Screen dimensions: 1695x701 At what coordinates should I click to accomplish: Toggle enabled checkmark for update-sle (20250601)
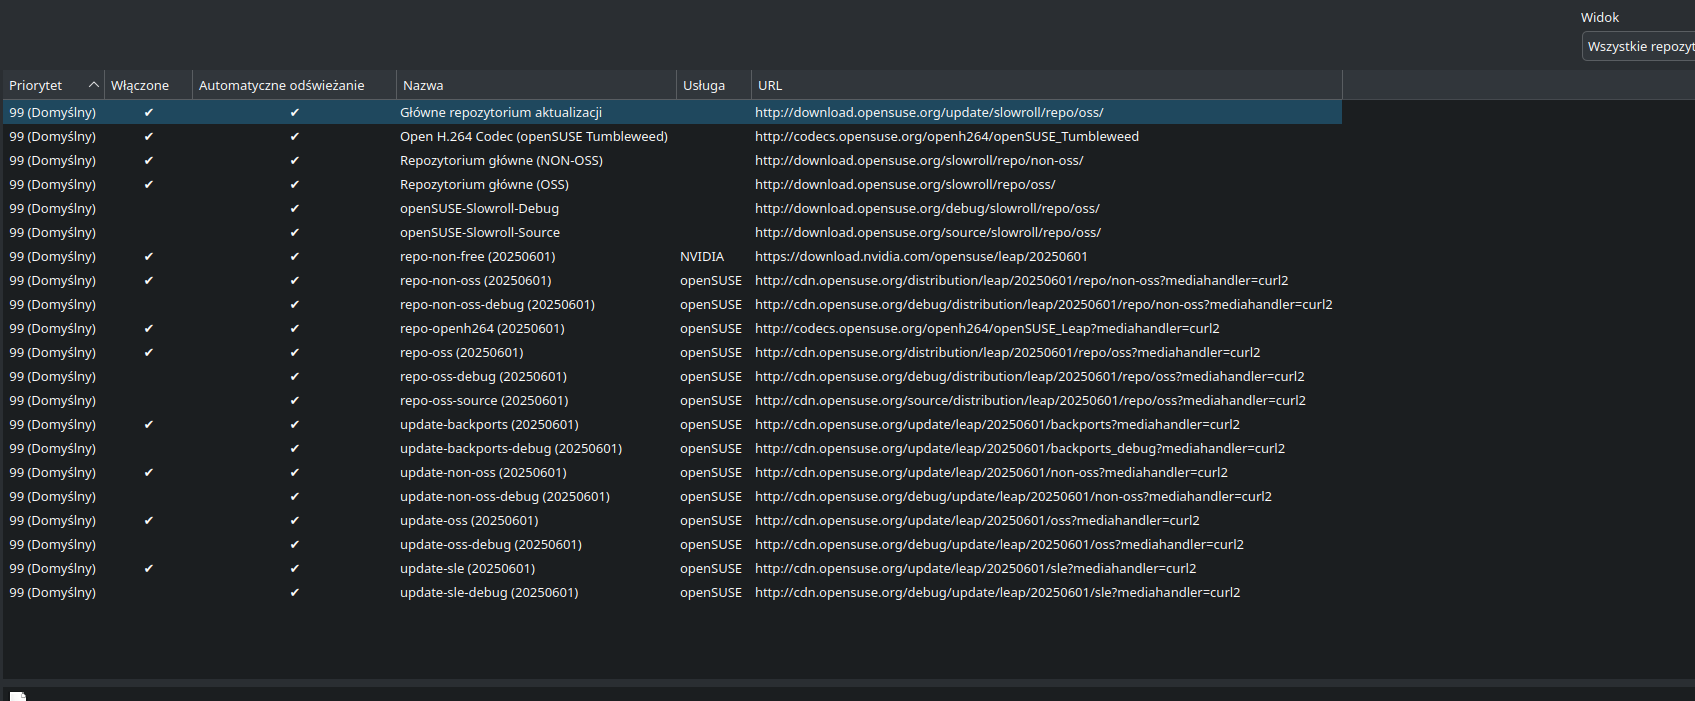pyautogui.click(x=148, y=569)
